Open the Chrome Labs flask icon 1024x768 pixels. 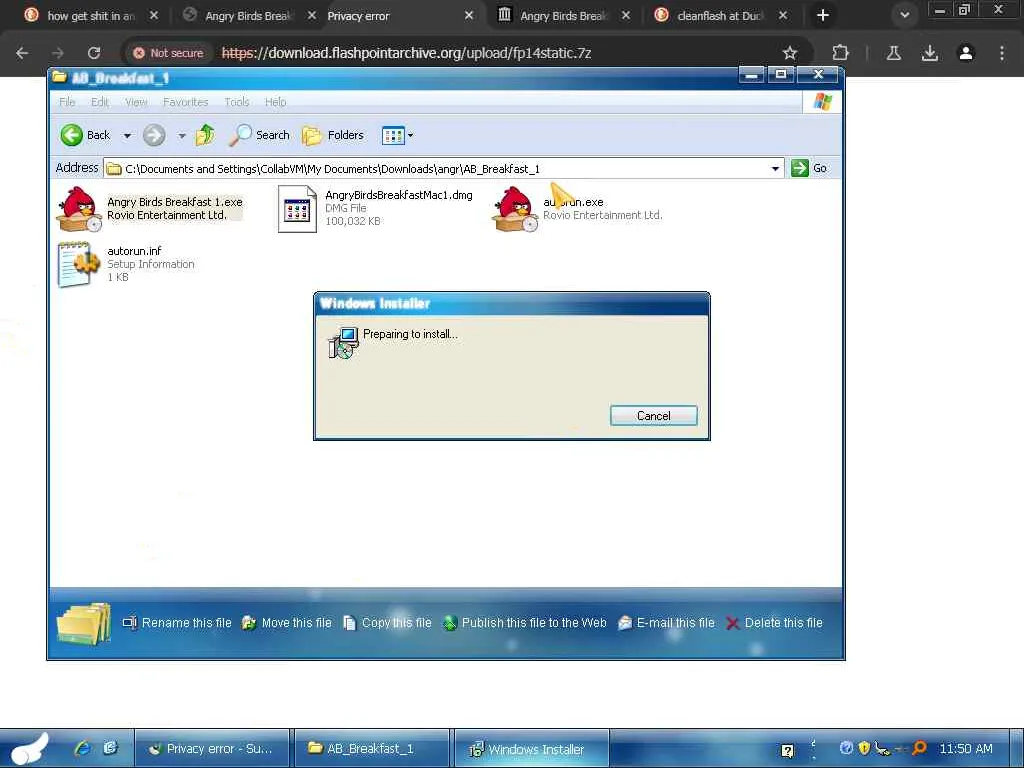(x=893, y=53)
